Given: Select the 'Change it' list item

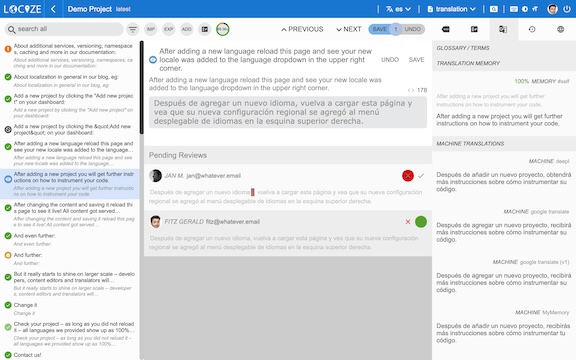Looking at the screenshot, I should click(x=70, y=309).
